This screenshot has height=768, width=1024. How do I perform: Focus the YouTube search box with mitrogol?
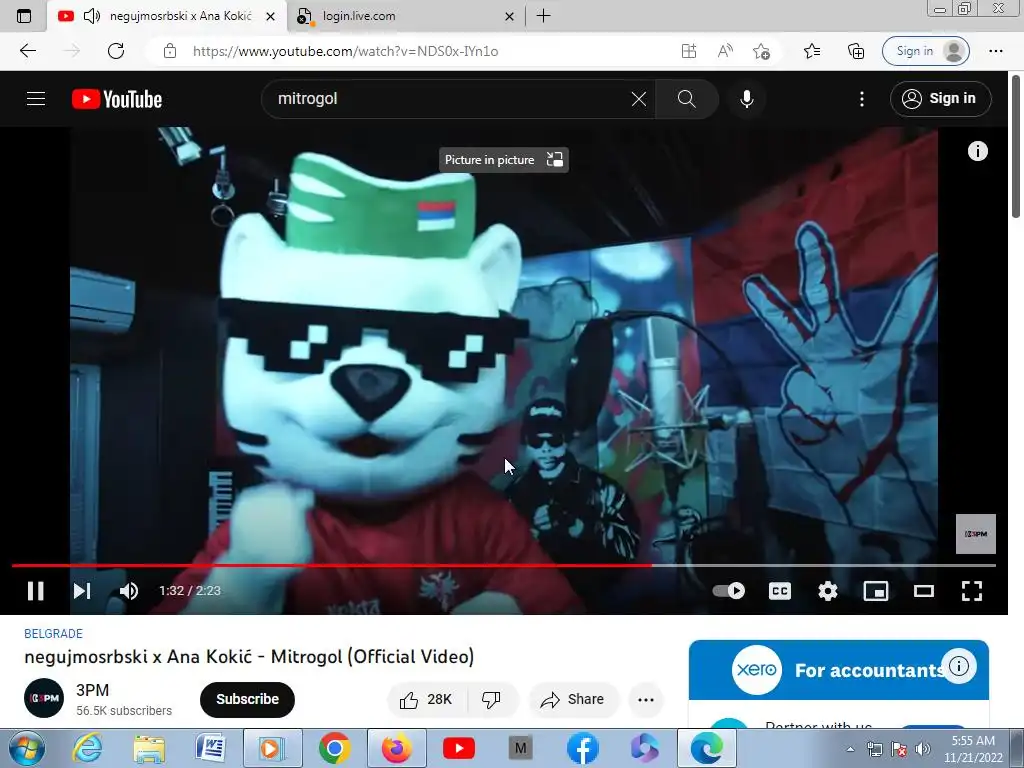click(451, 99)
